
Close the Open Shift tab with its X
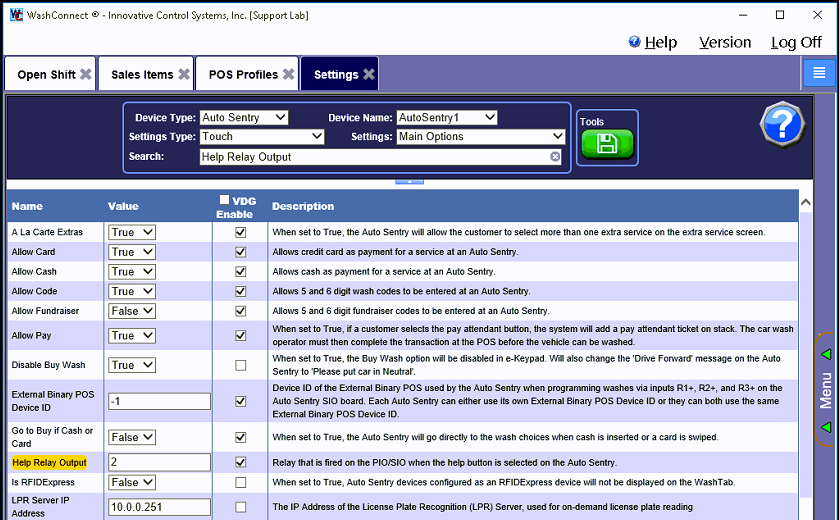click(86, 75)
